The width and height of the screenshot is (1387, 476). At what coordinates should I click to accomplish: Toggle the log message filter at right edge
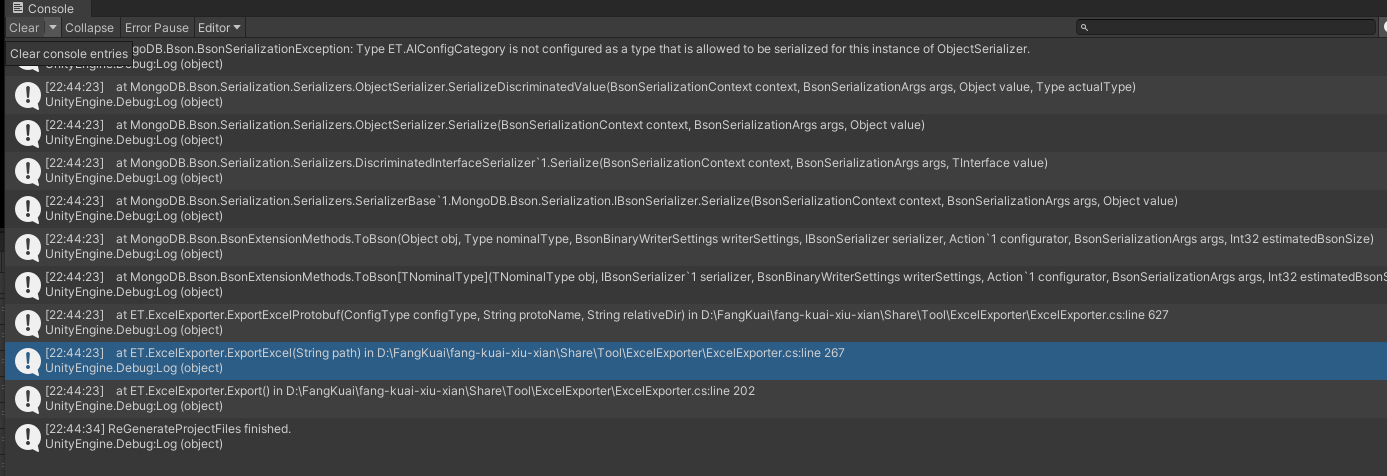pos(1381,28)
